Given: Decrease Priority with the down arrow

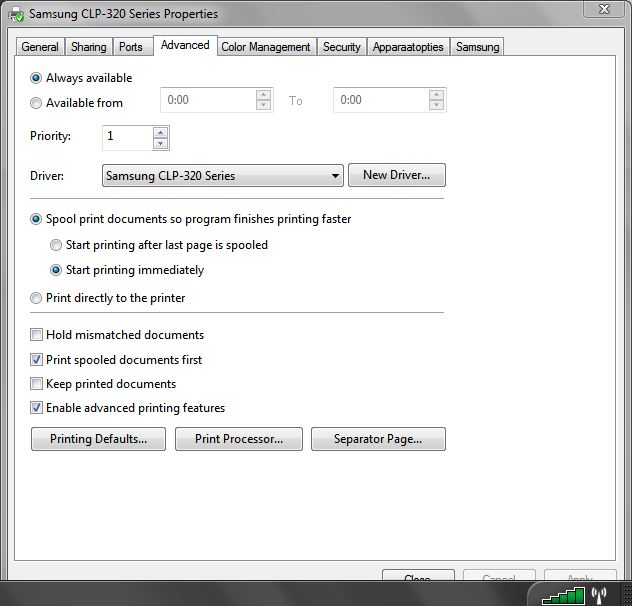Looking at the screenshot, I should tap(160, 144).
